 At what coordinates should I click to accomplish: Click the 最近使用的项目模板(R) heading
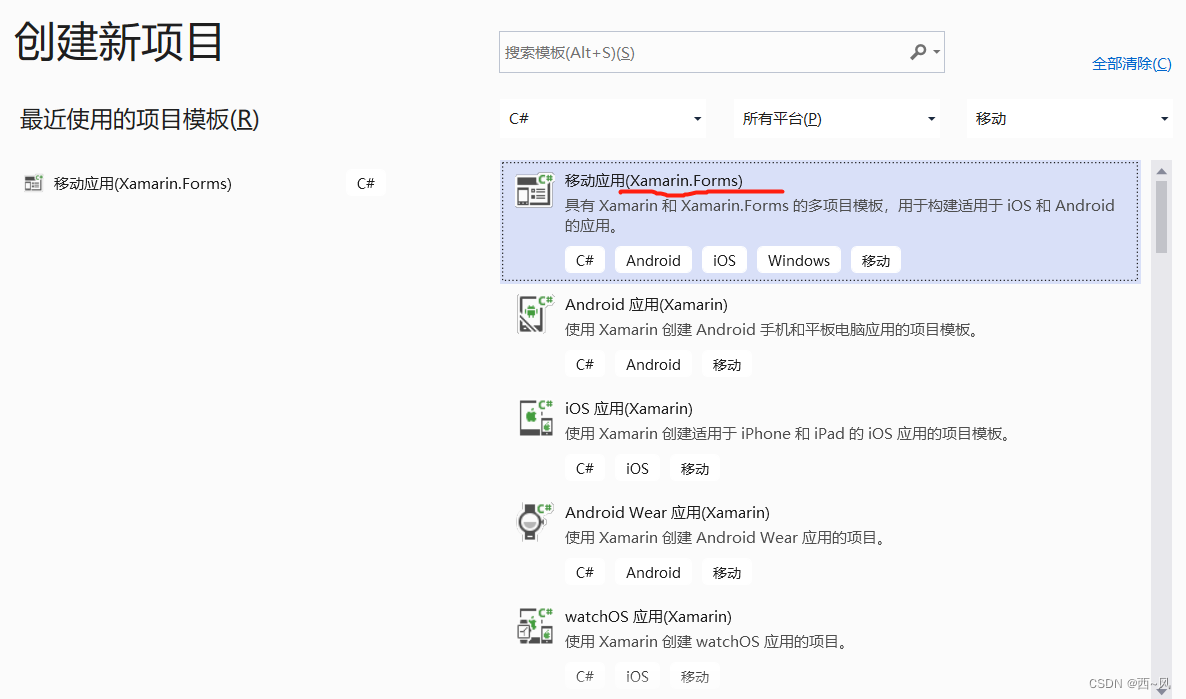click(139, 120)
